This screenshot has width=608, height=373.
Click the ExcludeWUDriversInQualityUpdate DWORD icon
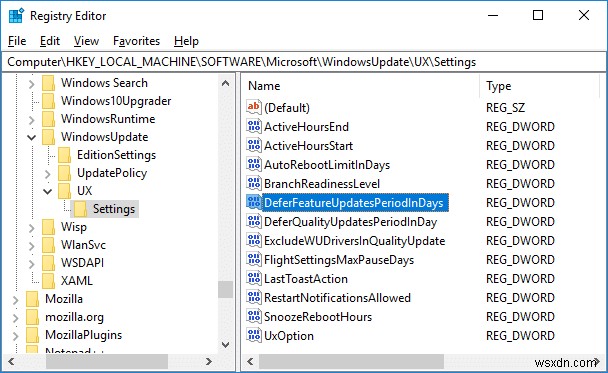pyautogui.click(x=254, y=240)
